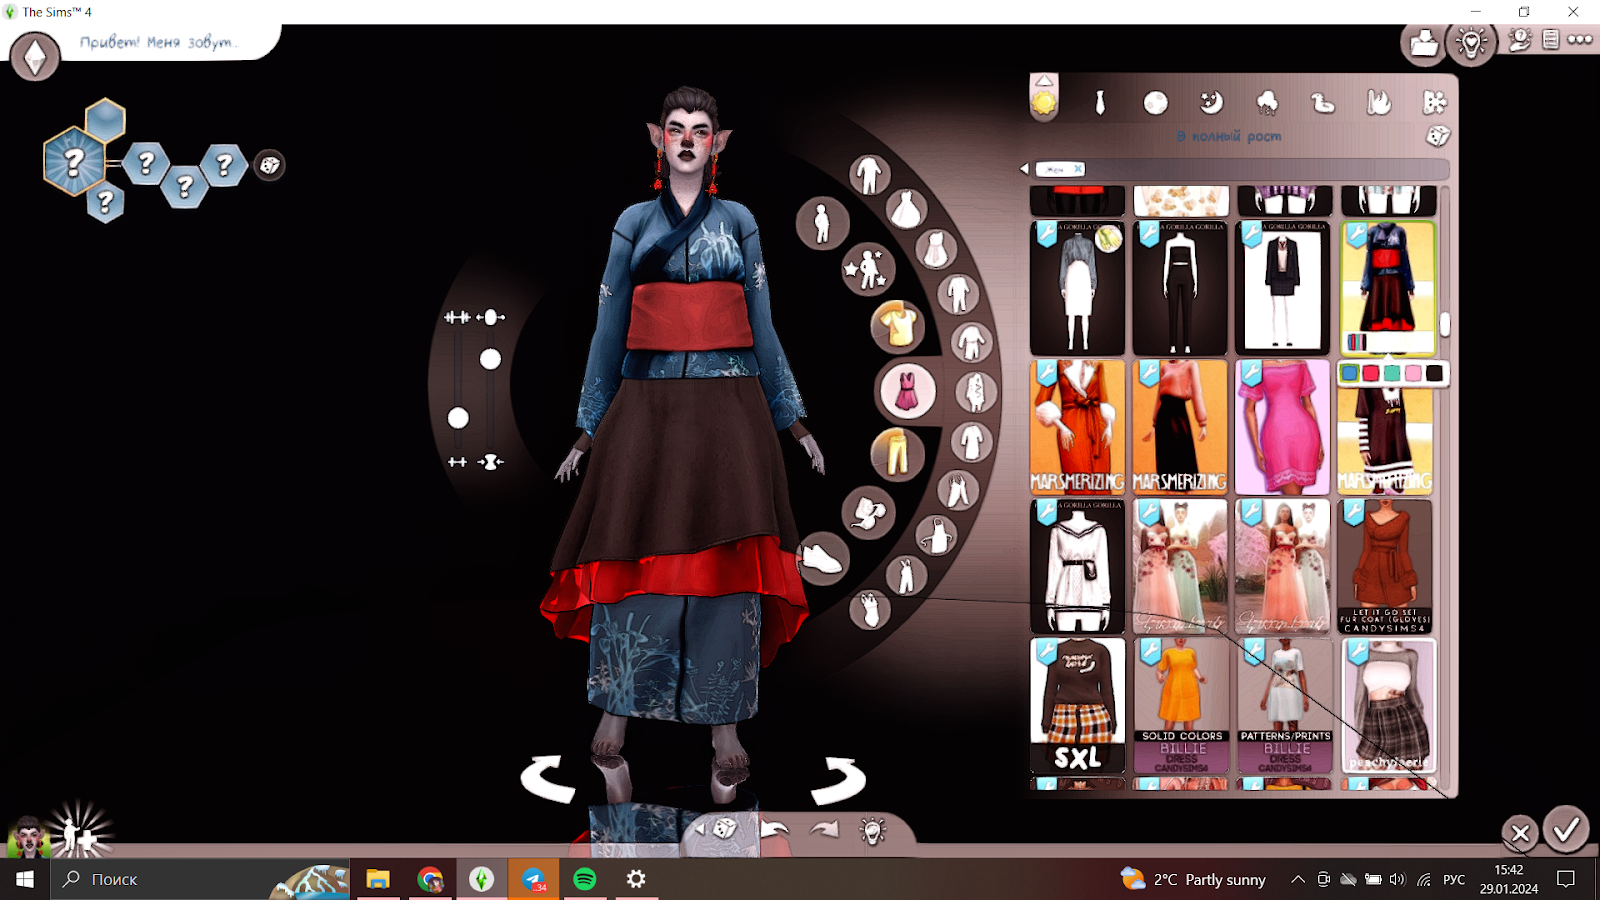Filter by long gown subcategory icon
This screenshot has height=900, width=1600.
(x=906, y=209)
